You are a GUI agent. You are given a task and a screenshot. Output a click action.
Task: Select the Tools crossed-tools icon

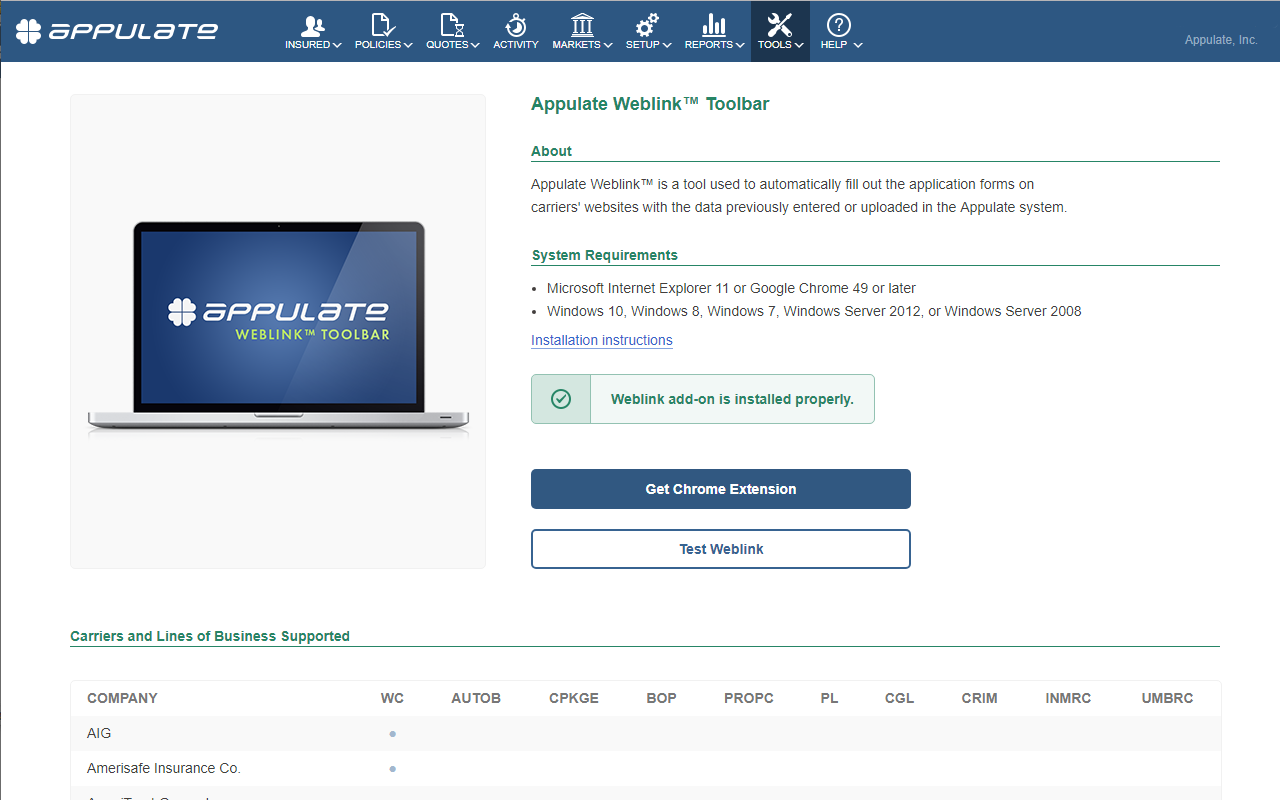click(x=778, y=24)
